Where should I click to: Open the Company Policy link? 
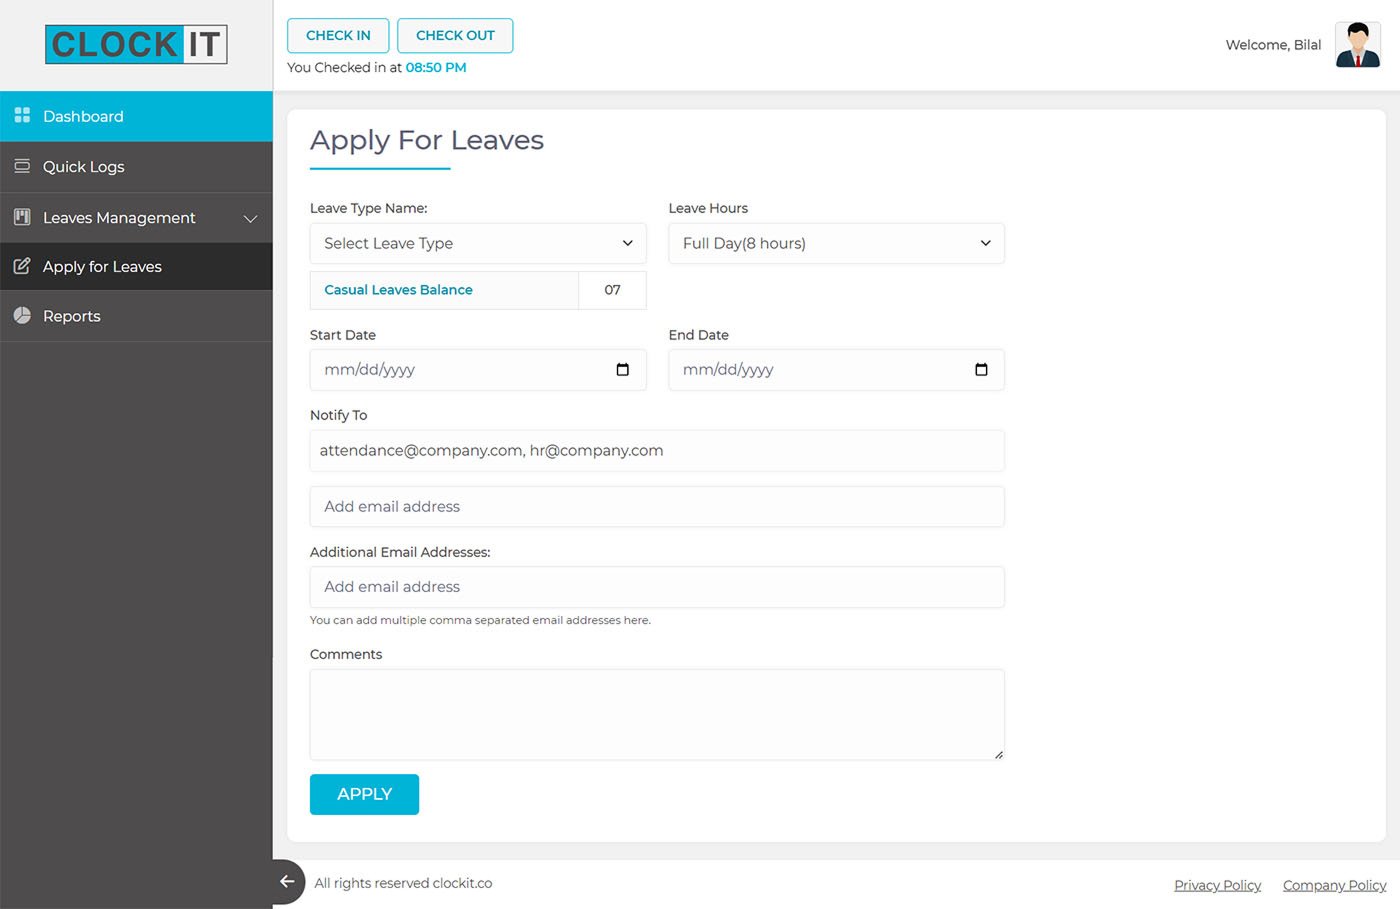[1334, 885]
